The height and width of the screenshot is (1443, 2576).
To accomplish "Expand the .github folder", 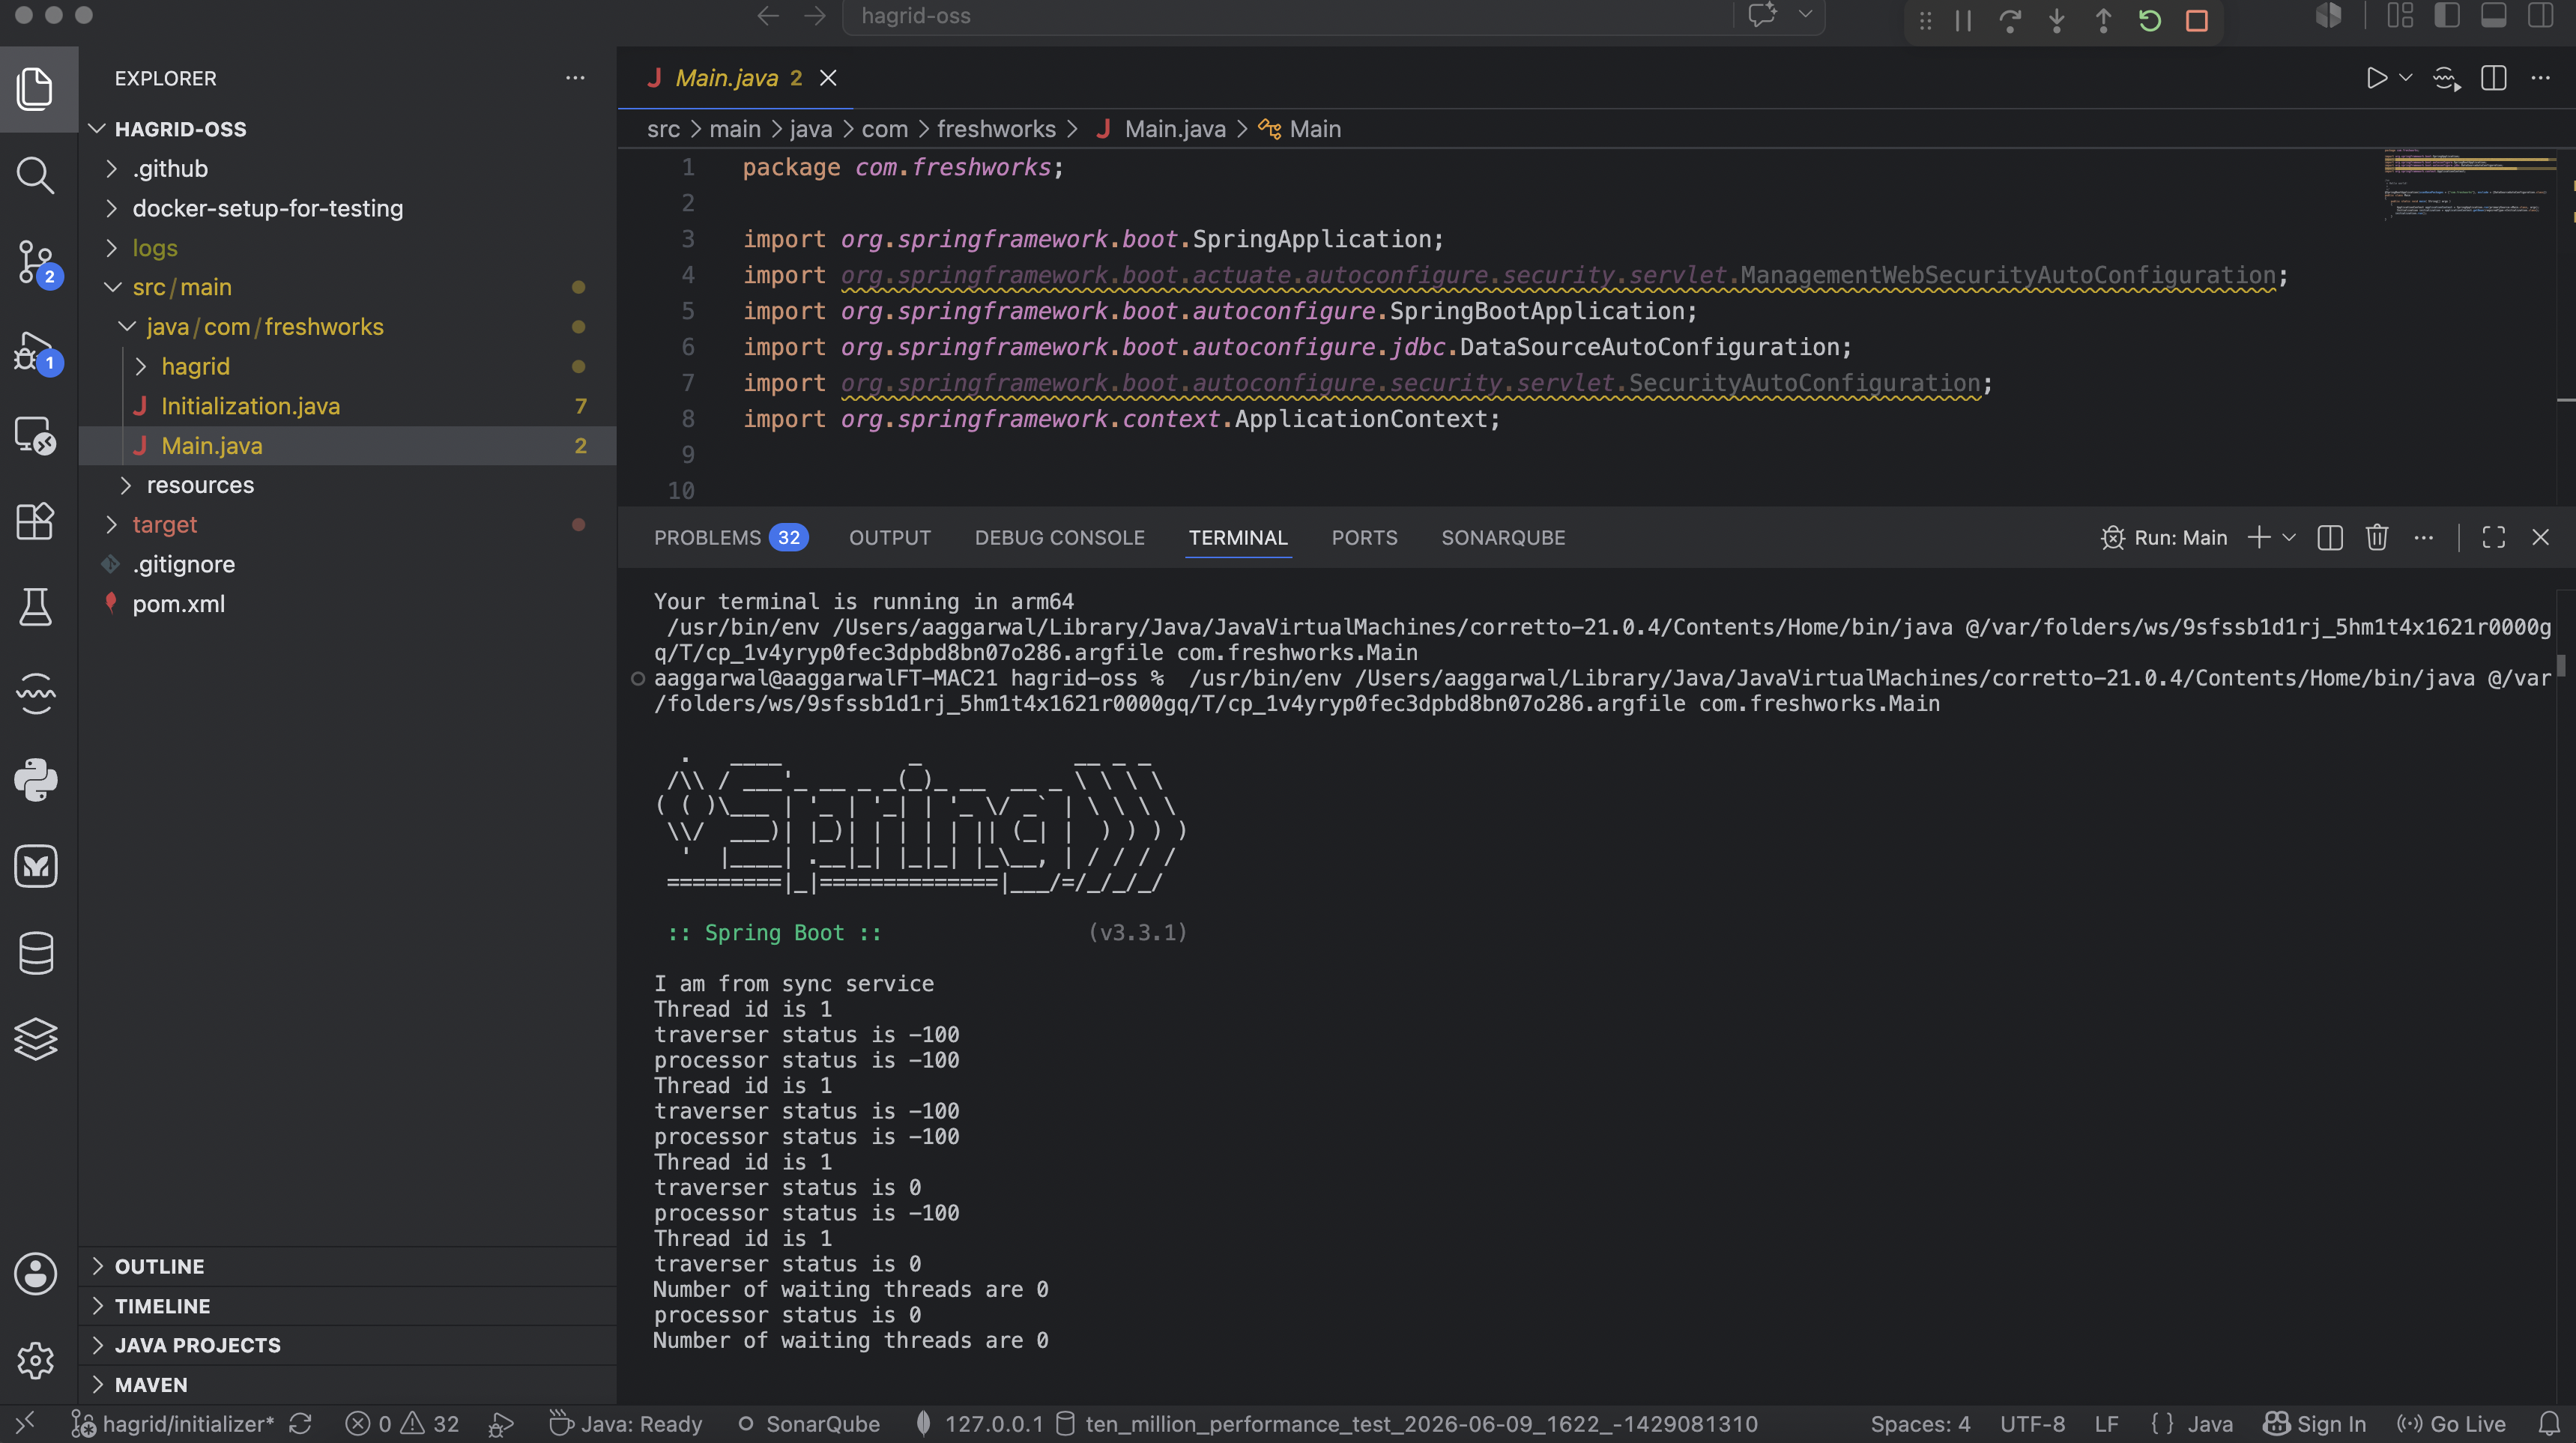I will pyautogui.click(x=347, y=169).
